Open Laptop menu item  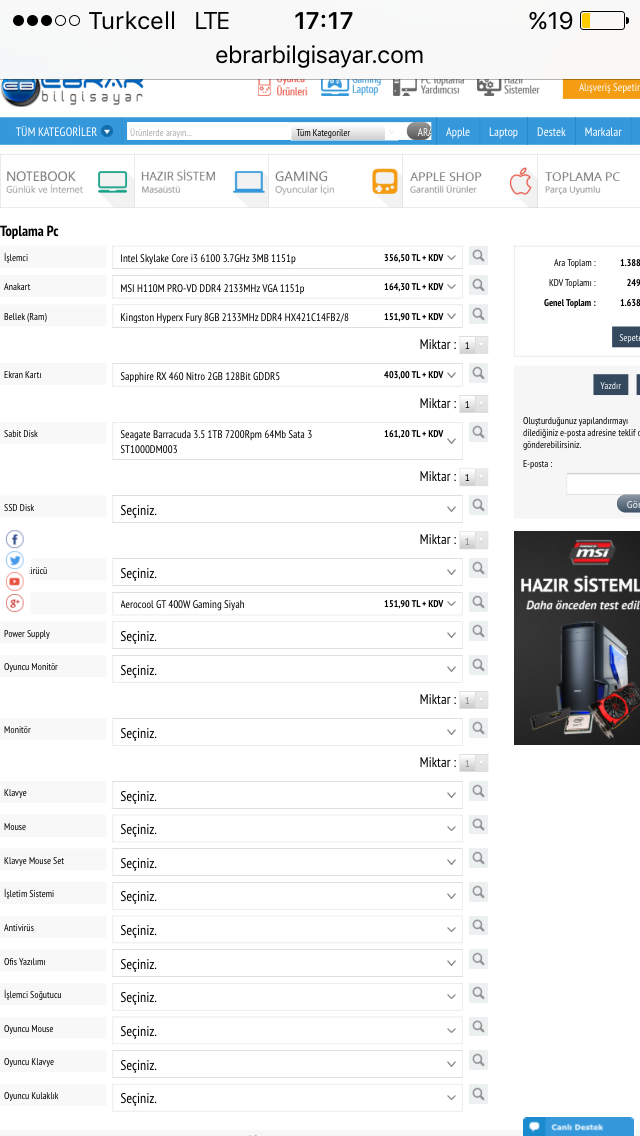click(x=503, y=132)
